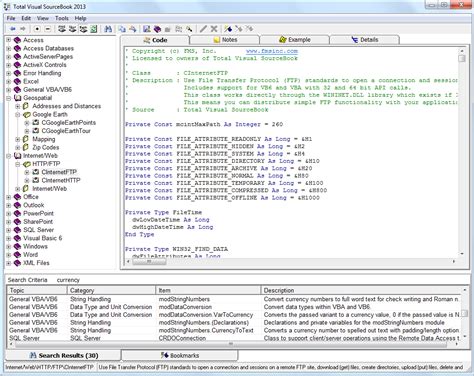Expand the Access tree node
The image size is (474, 376).
pos(9,40)
